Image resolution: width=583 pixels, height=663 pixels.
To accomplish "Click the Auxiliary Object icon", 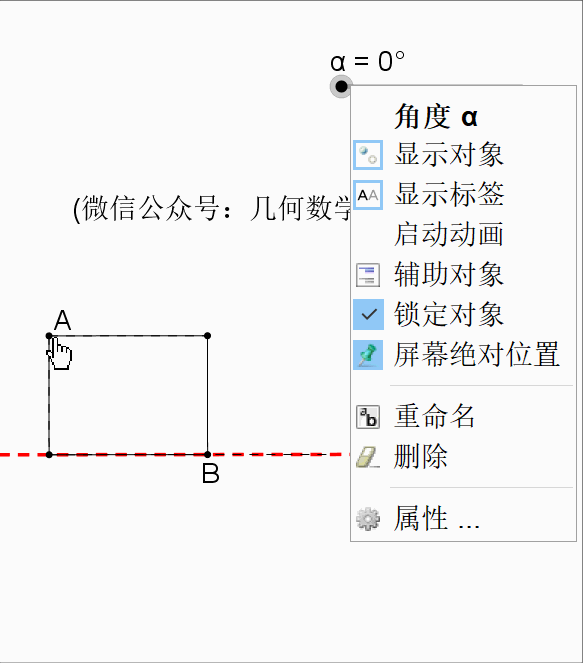I will coord(368,275).
